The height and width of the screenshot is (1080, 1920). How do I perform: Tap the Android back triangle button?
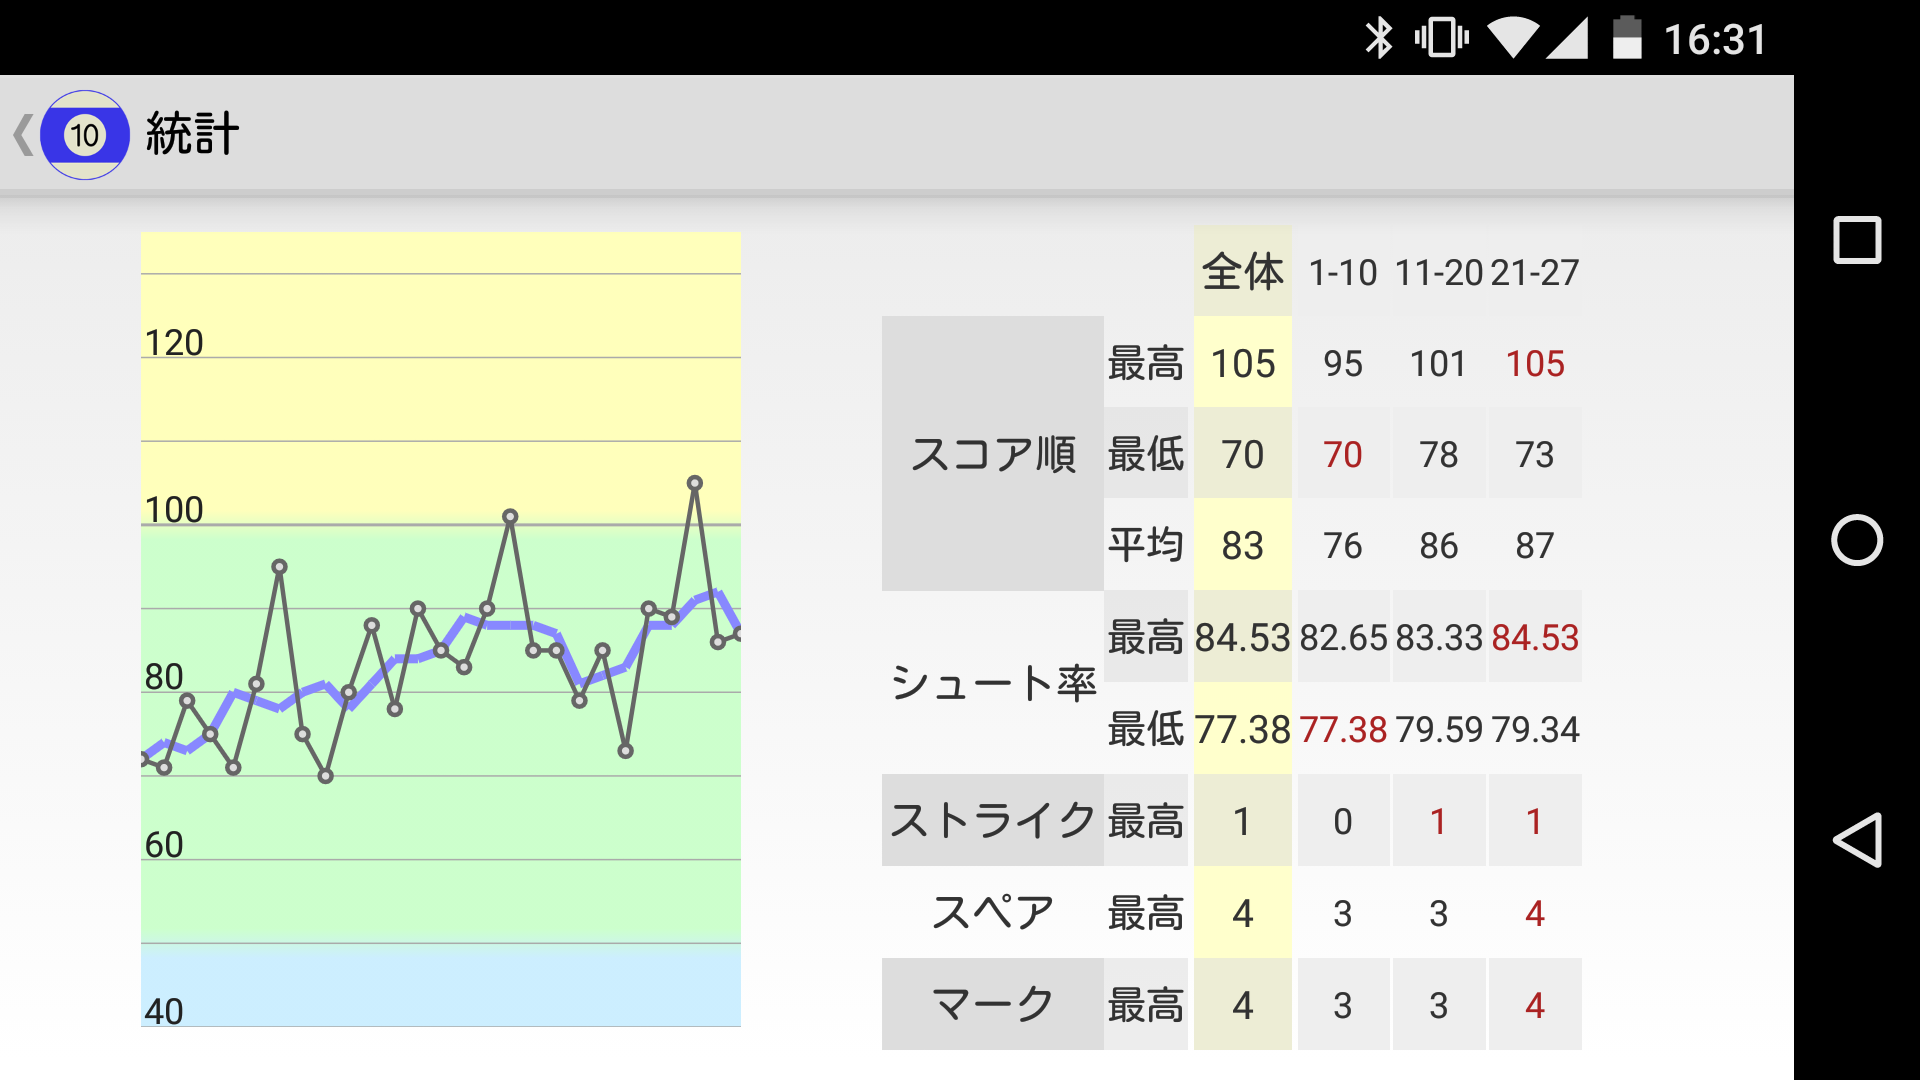(1857, 840)
